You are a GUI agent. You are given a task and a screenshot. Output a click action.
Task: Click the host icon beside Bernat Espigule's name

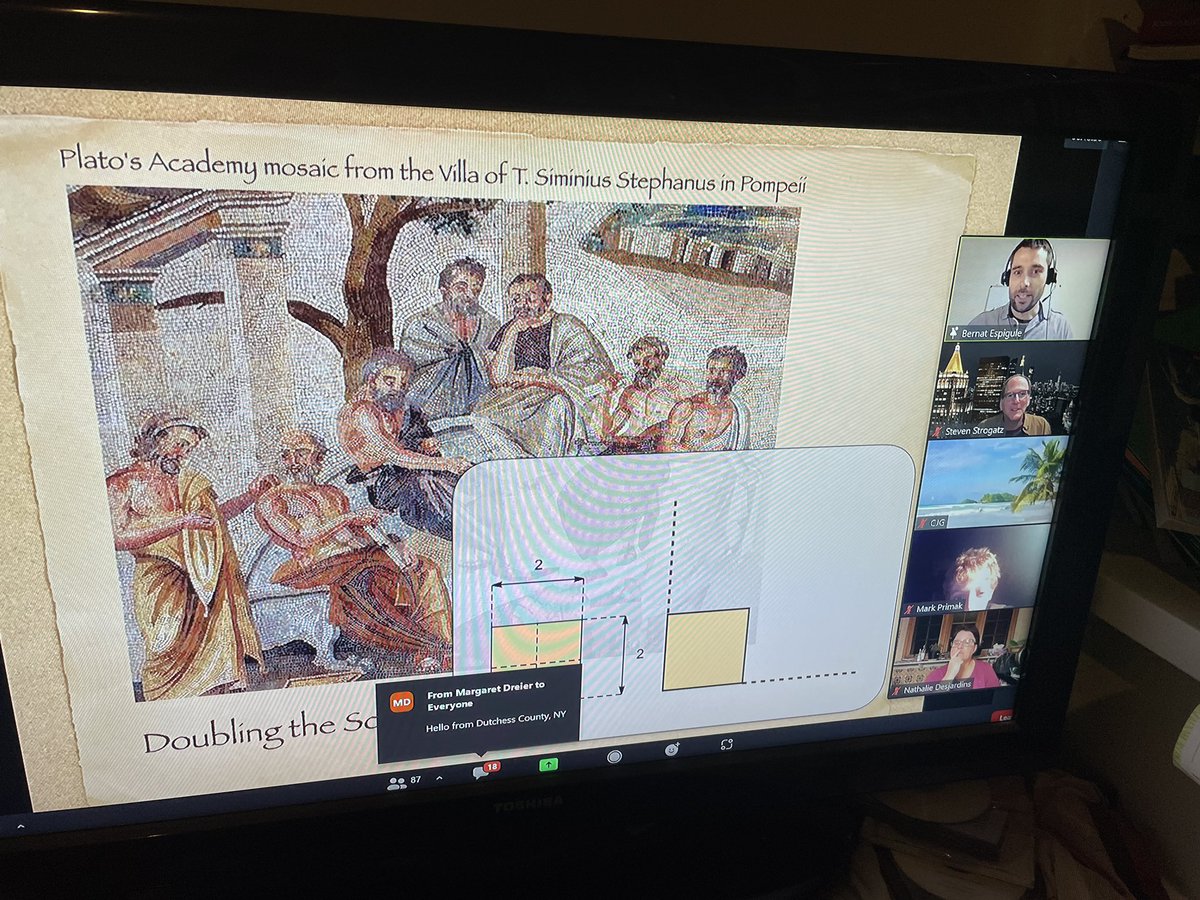953,332
